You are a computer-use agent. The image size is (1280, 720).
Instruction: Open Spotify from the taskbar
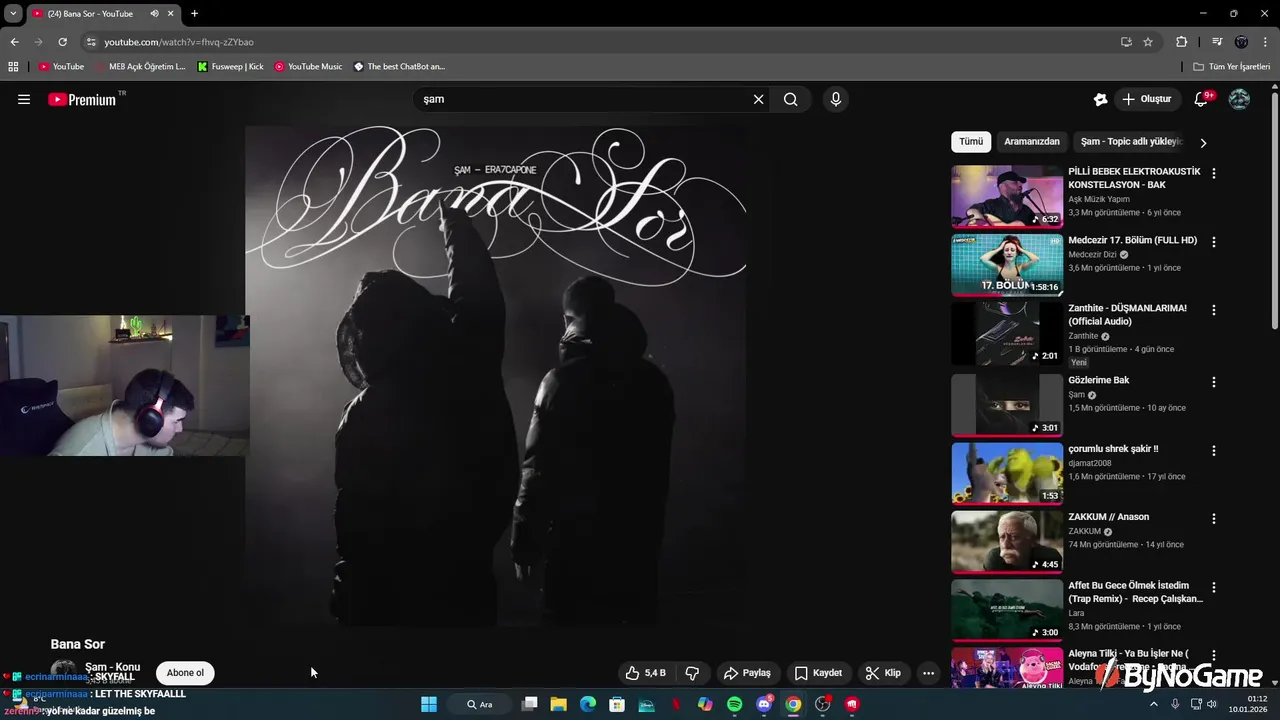coord(735,704)
